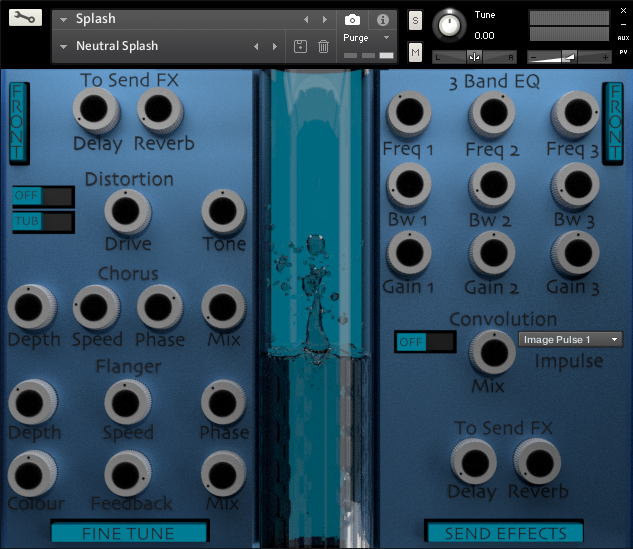
Task: Switch to the right FRONT panel tab
Action: pos(613,123)
